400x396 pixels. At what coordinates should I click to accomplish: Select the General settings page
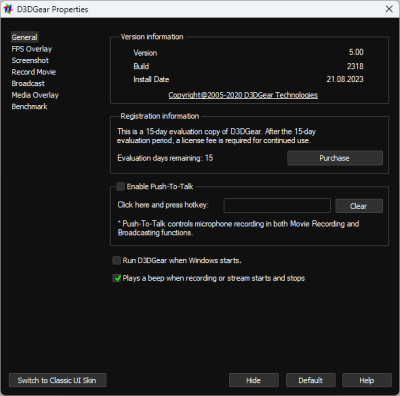pos(25,37)
